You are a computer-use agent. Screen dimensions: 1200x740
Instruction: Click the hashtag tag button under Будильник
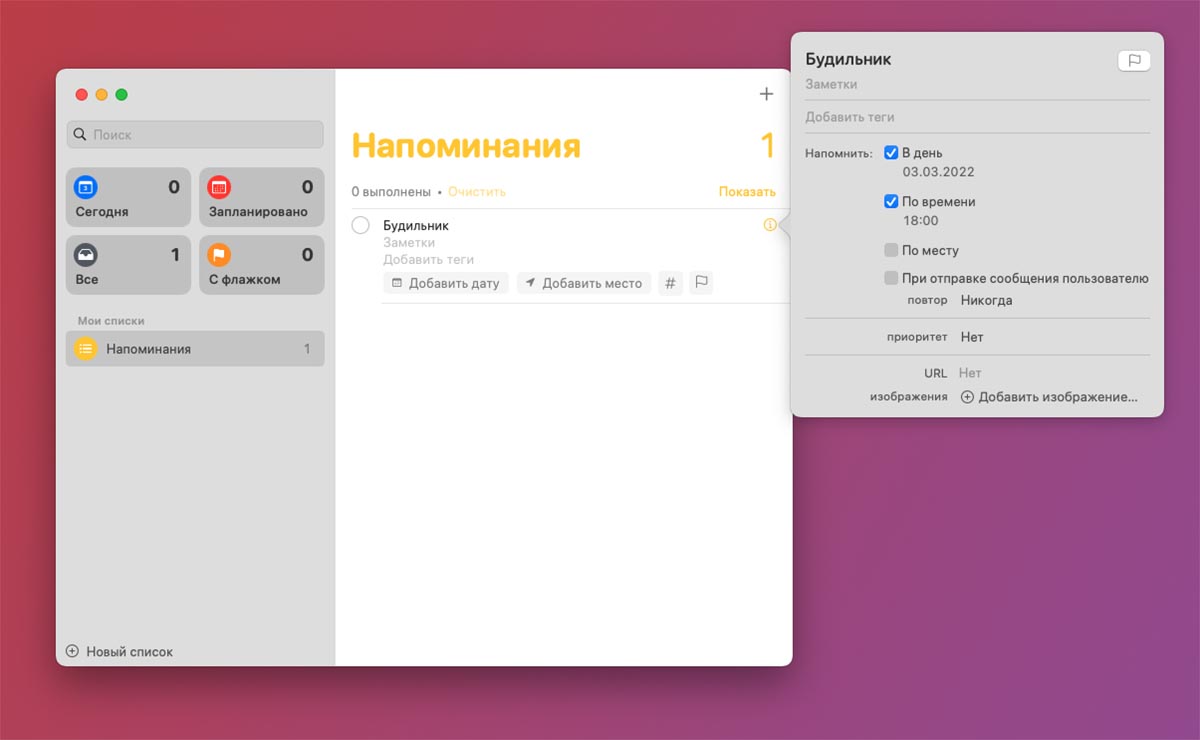pyautogui.click(x=671, y=283)
